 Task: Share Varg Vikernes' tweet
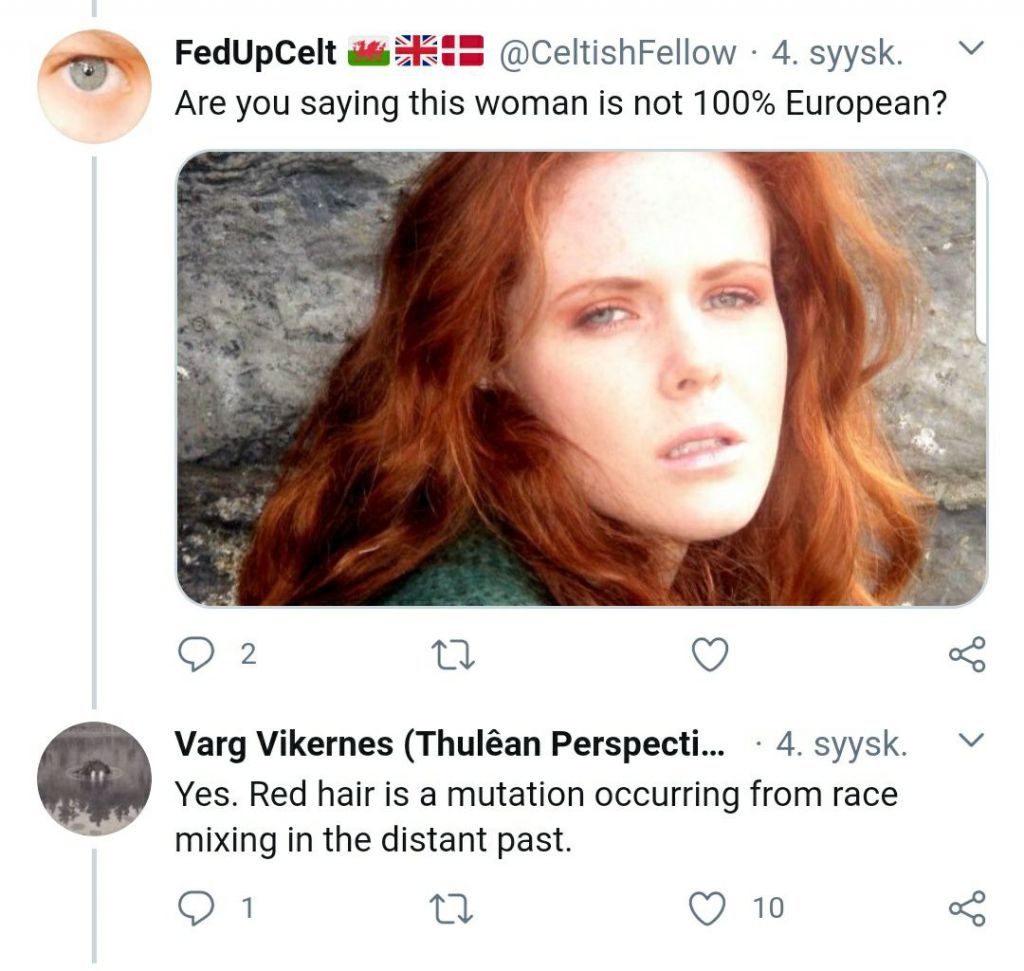pos(967,907)
